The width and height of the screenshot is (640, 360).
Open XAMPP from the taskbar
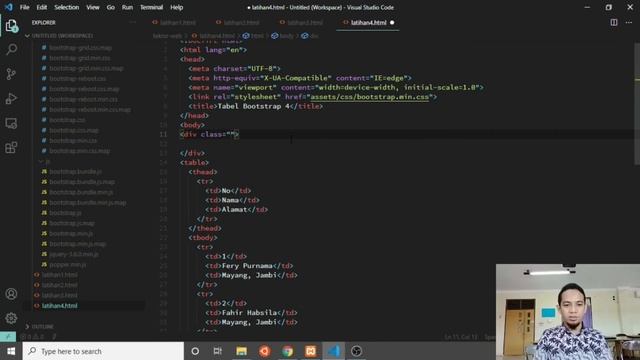click(310, 351)
